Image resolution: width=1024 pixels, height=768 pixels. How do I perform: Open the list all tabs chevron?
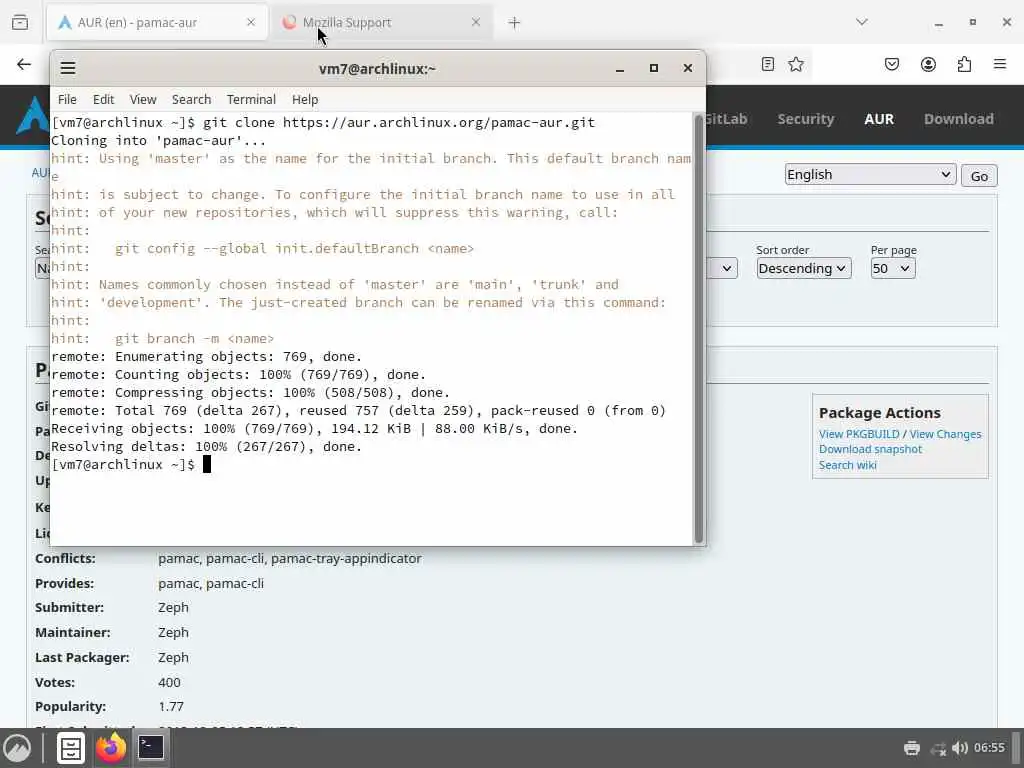pos(862,22)
